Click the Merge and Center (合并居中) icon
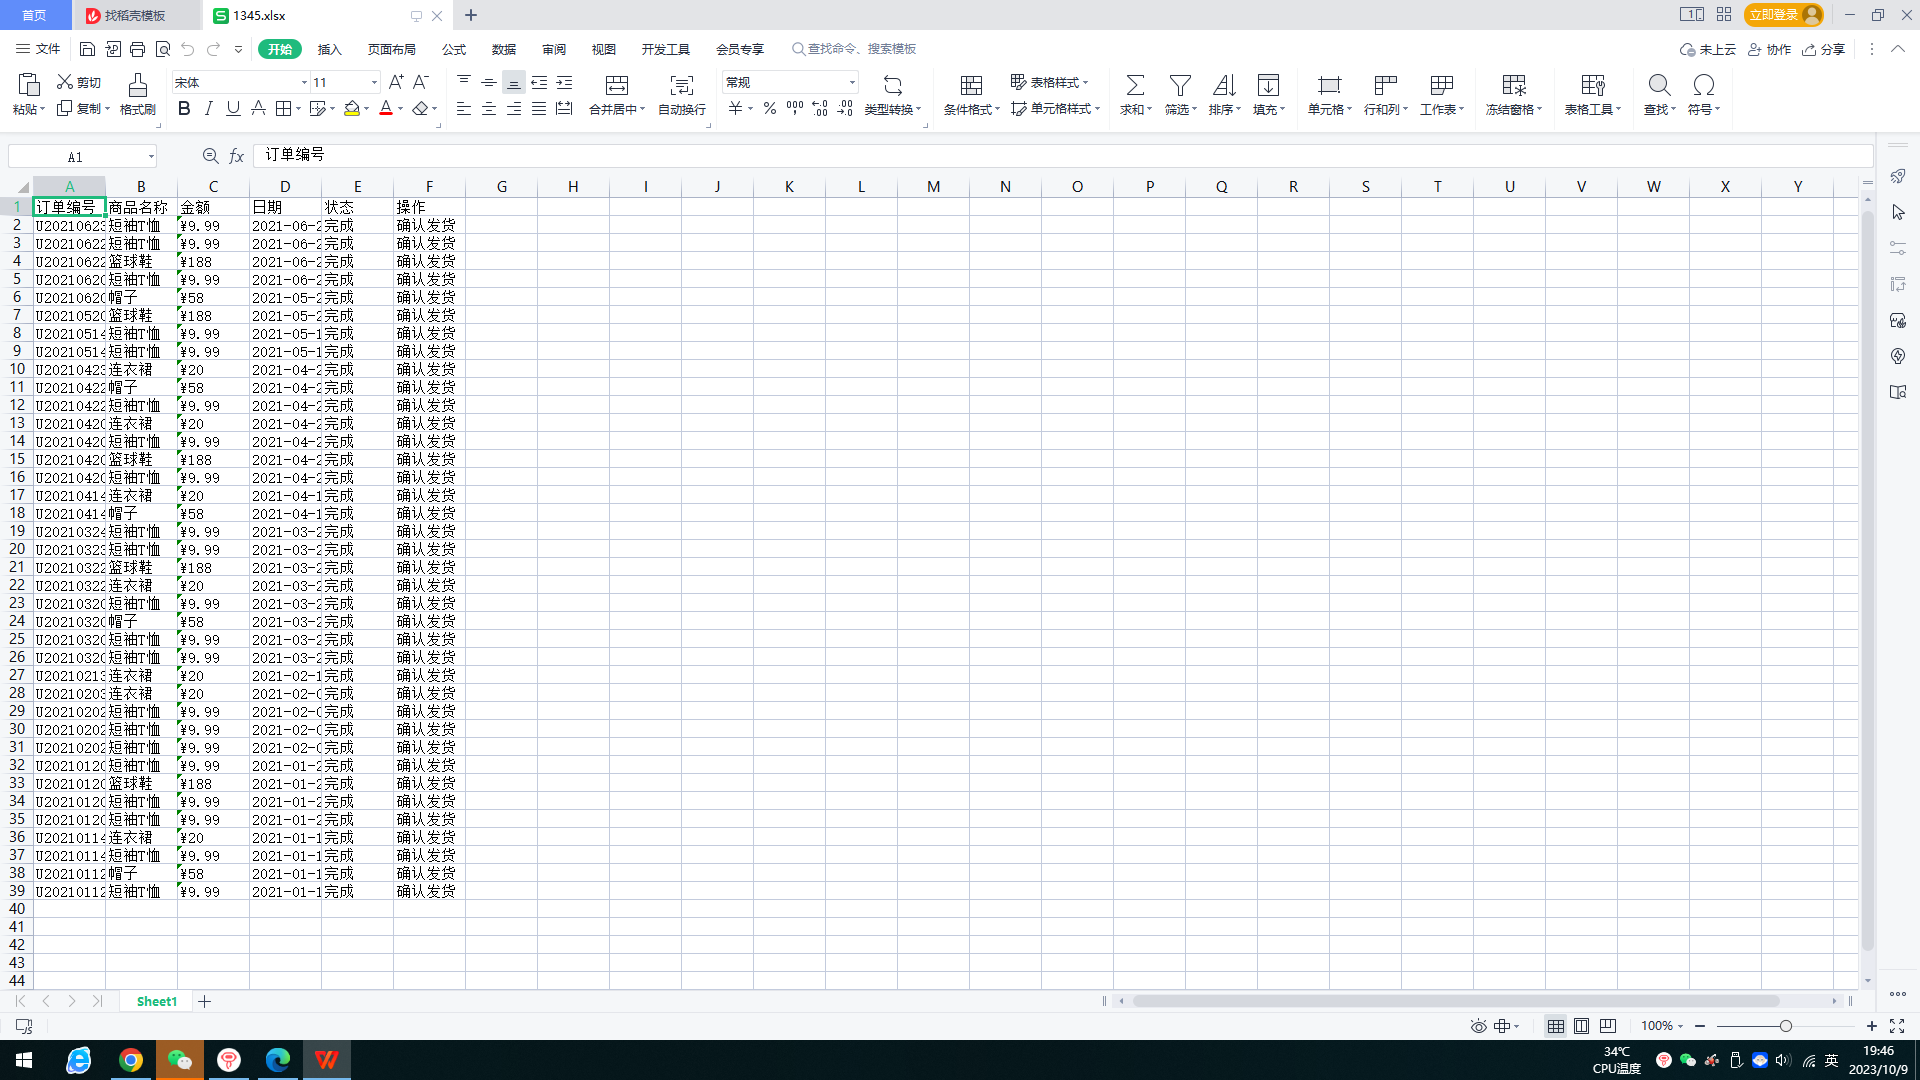The width and height of the screenshot is (1920, 1080). coord(617,86)
